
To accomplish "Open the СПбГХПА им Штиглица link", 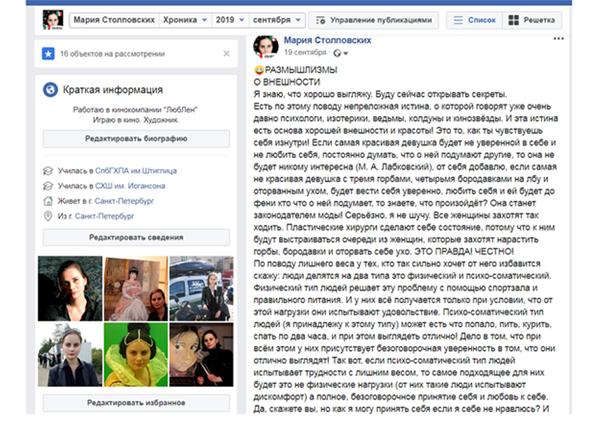I will click(x=136, y=171).
